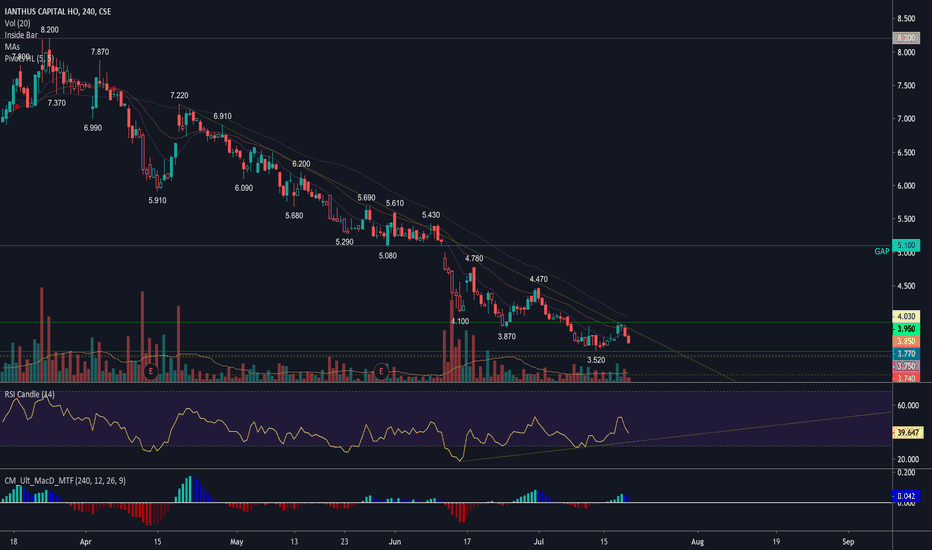Click the 5.680 pivot low label
Screen dimensions: 932x550
pos(294,216)
